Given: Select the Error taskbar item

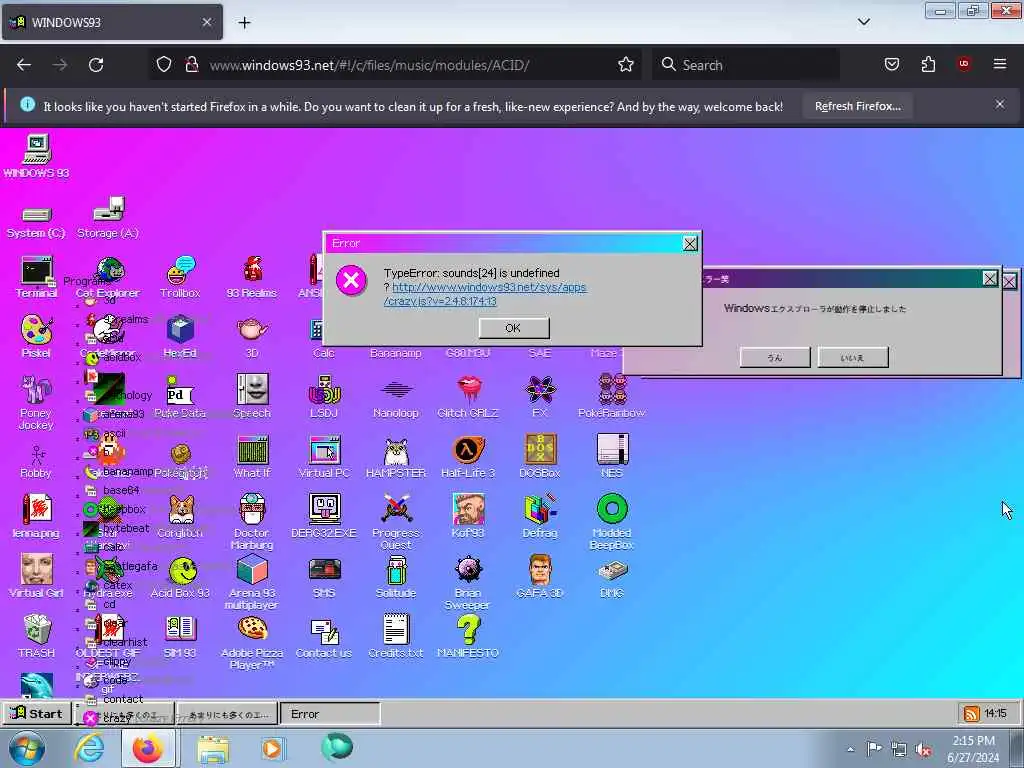Looking at the screenshot, I should pos(330,714).
